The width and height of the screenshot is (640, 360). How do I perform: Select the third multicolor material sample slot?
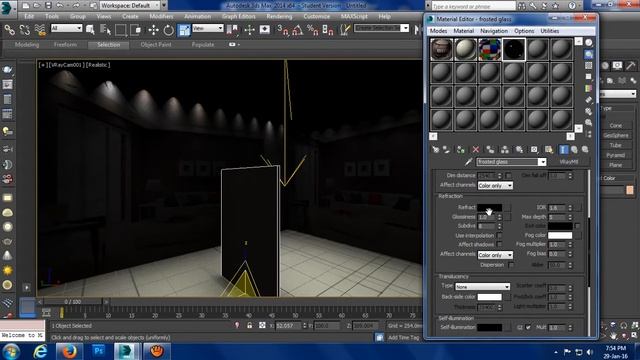tap(489, 49)
